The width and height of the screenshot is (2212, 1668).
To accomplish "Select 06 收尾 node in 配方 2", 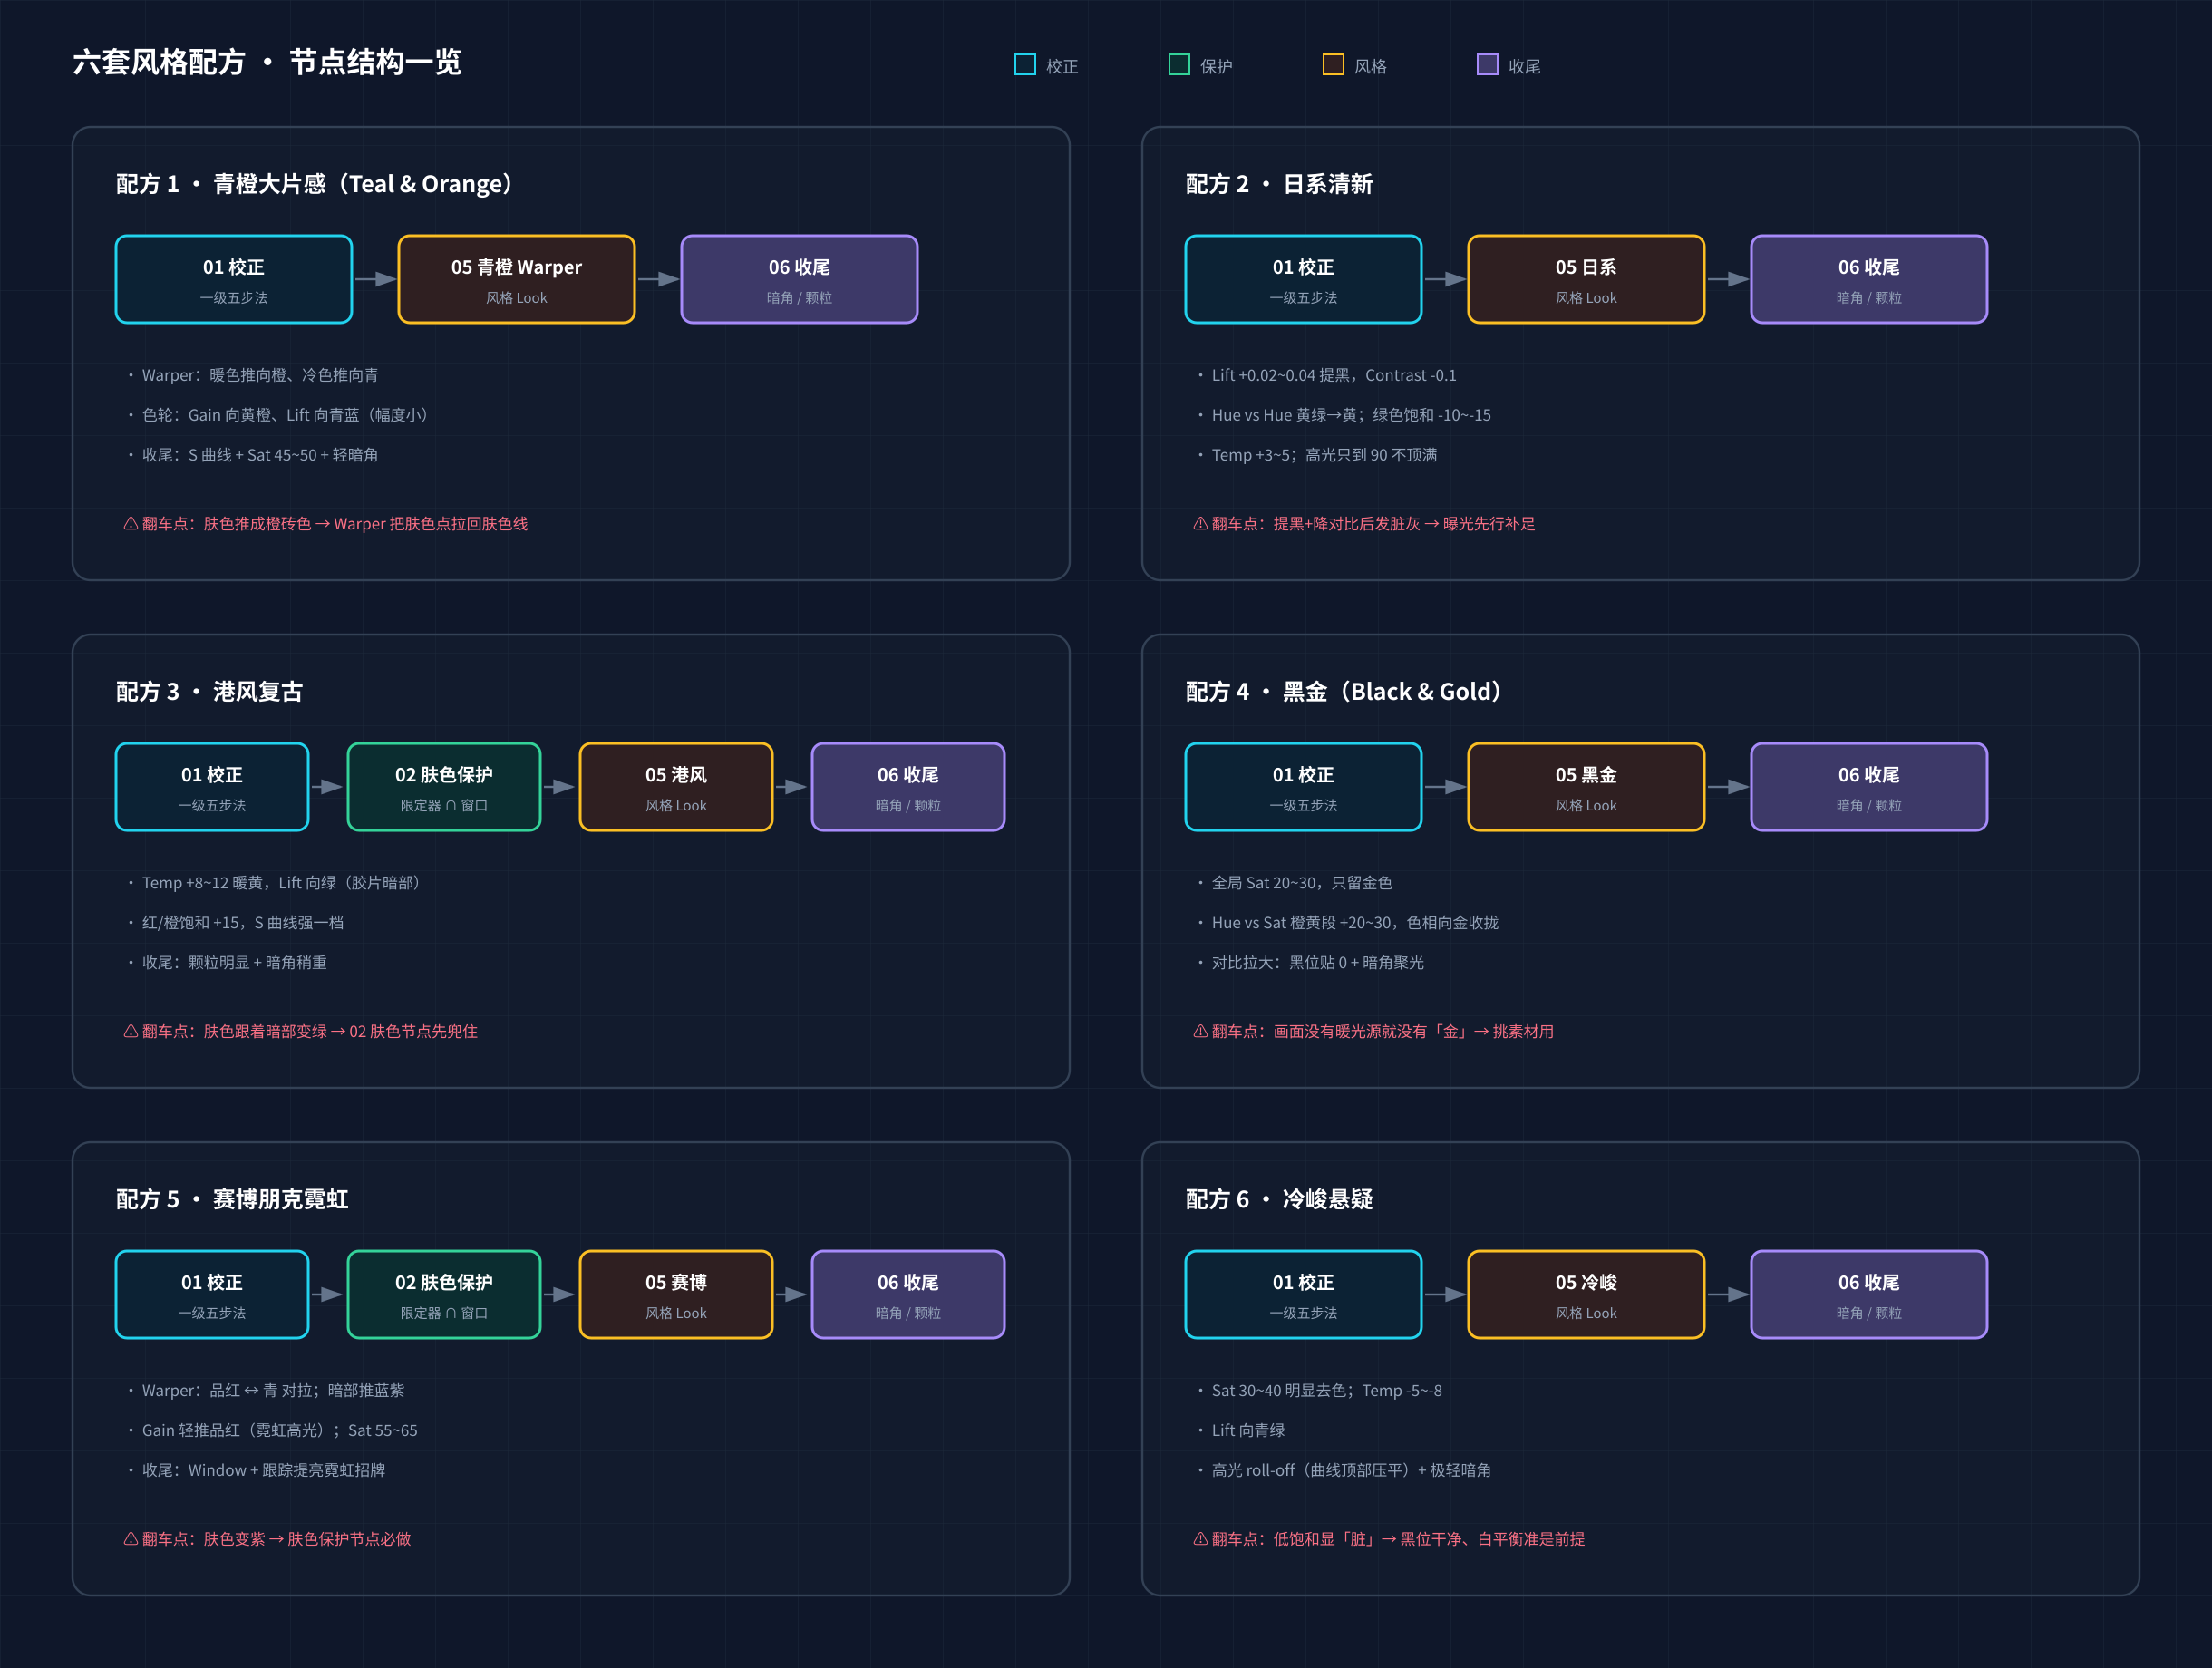I will click(1869, 279).
